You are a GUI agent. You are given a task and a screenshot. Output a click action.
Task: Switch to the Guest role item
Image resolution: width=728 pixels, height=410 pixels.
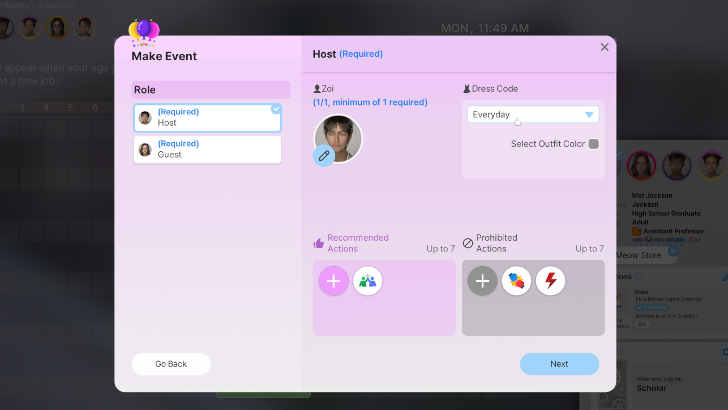[x=207, y=149]
